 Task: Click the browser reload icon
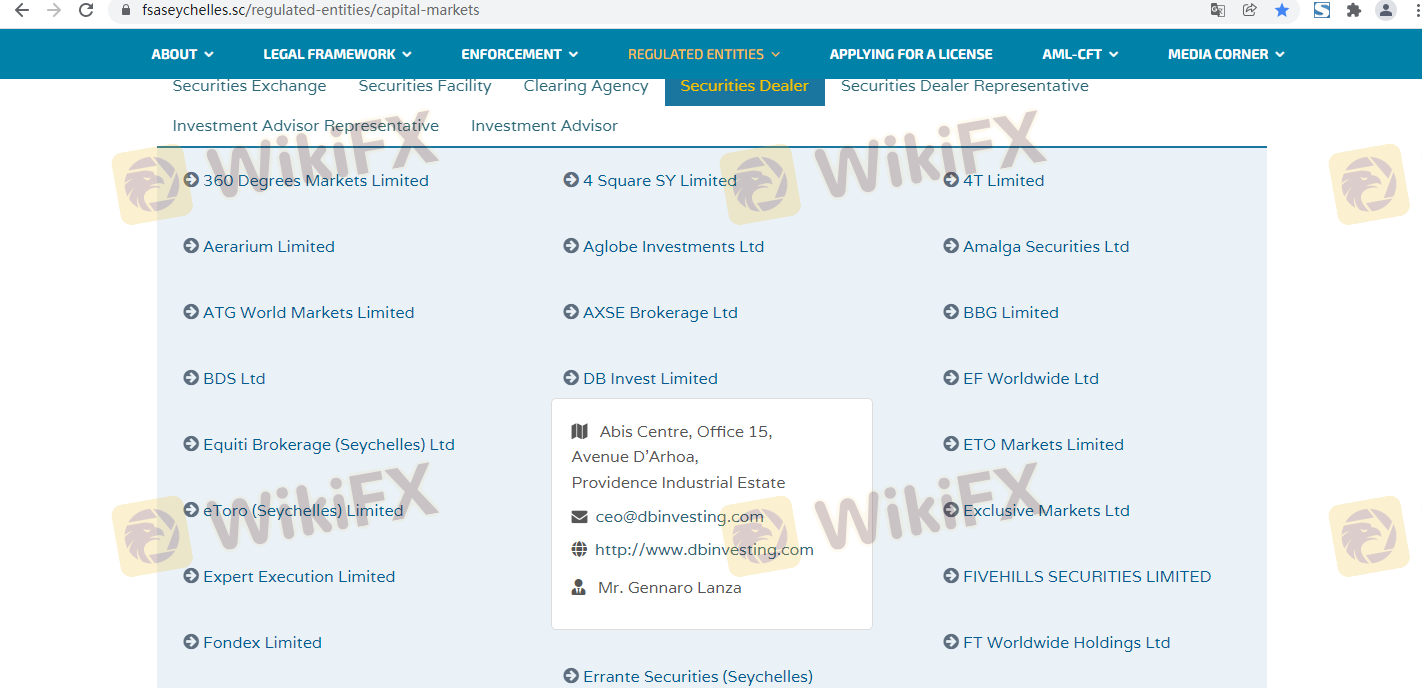86,10
